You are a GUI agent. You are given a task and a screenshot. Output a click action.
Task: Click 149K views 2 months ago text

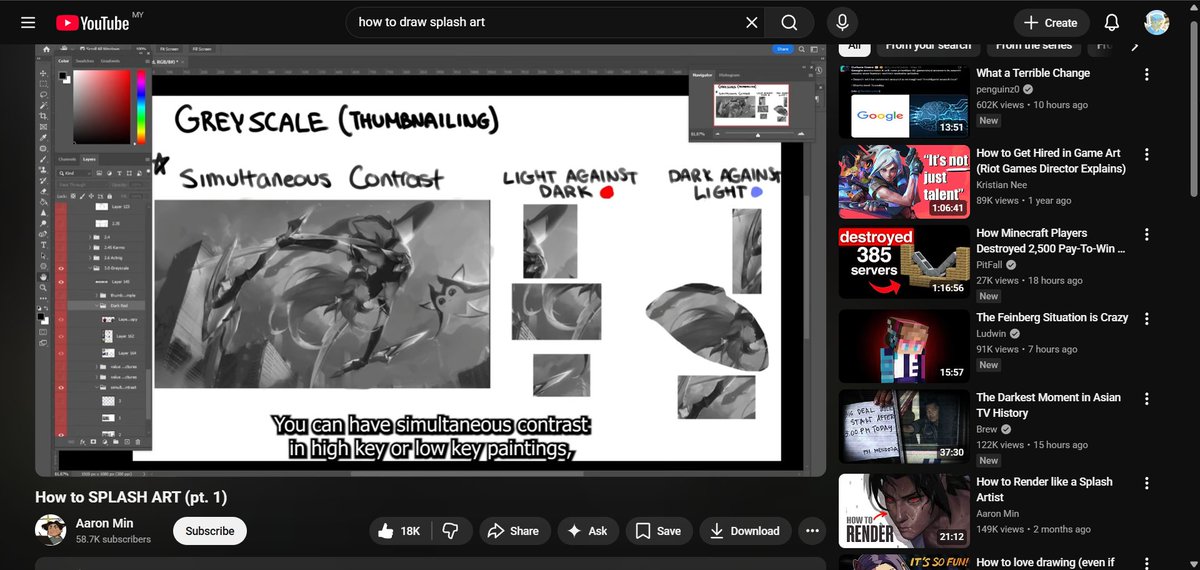pyautogui.click(x=1033, y=529)
